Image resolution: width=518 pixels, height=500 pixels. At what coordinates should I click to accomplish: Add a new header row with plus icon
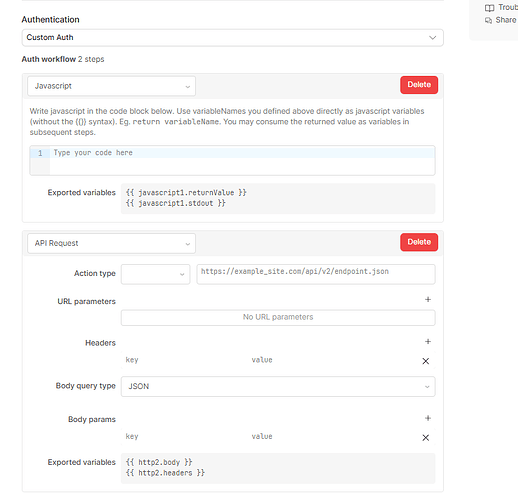(x=428, y=341)
